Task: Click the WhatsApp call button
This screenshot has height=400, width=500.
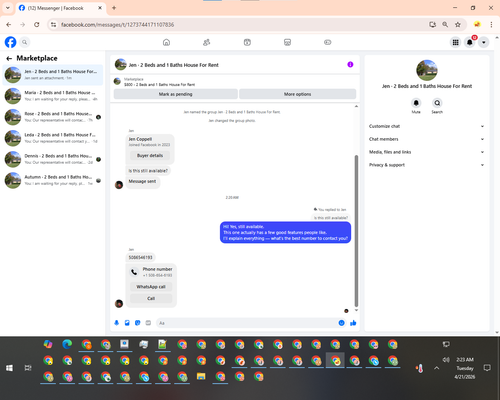Action: pyautogui.click(x=151, y=287)
